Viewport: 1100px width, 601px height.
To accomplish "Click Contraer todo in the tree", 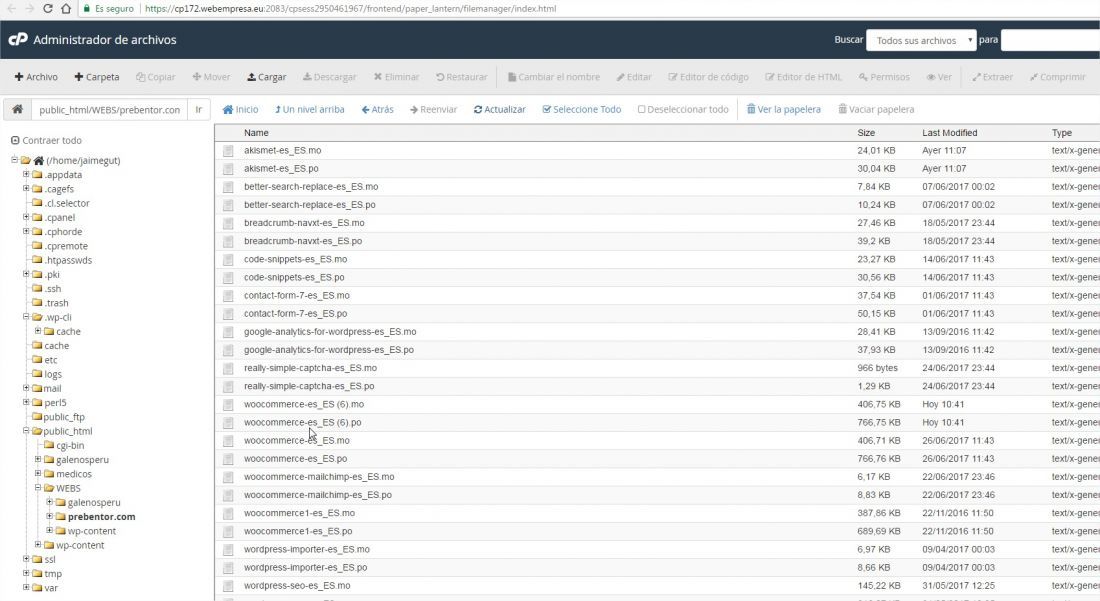I will [x=46, y=140].
